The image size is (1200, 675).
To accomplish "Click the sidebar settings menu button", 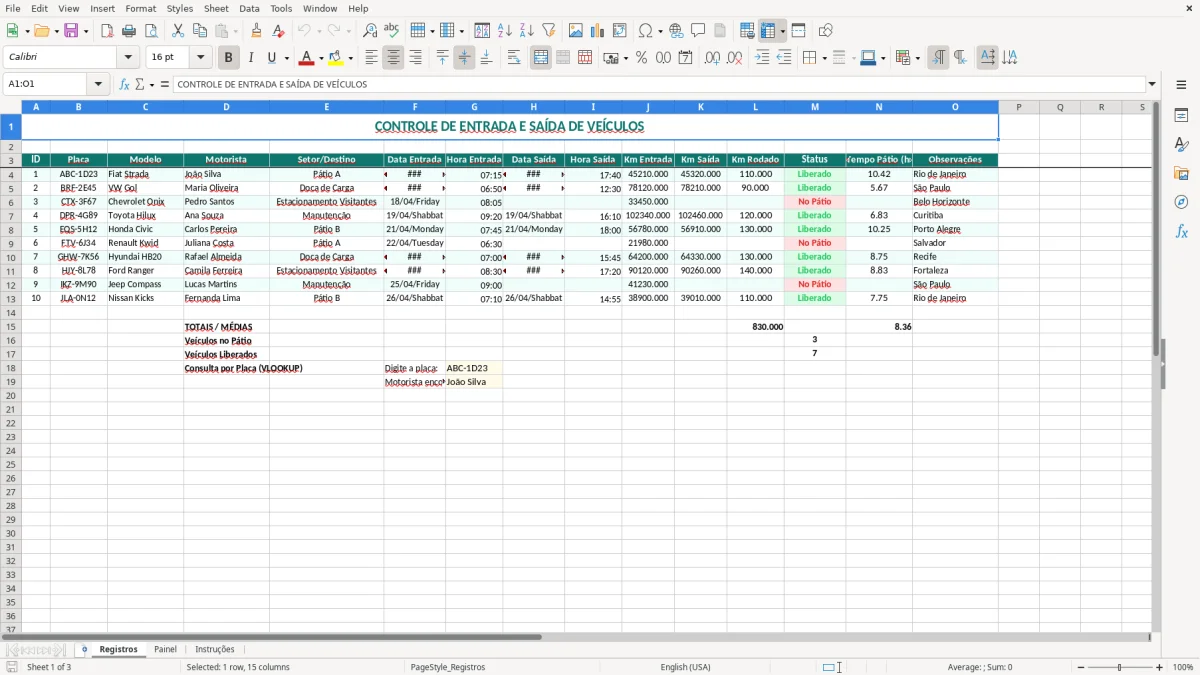I will coord(1181,84).
